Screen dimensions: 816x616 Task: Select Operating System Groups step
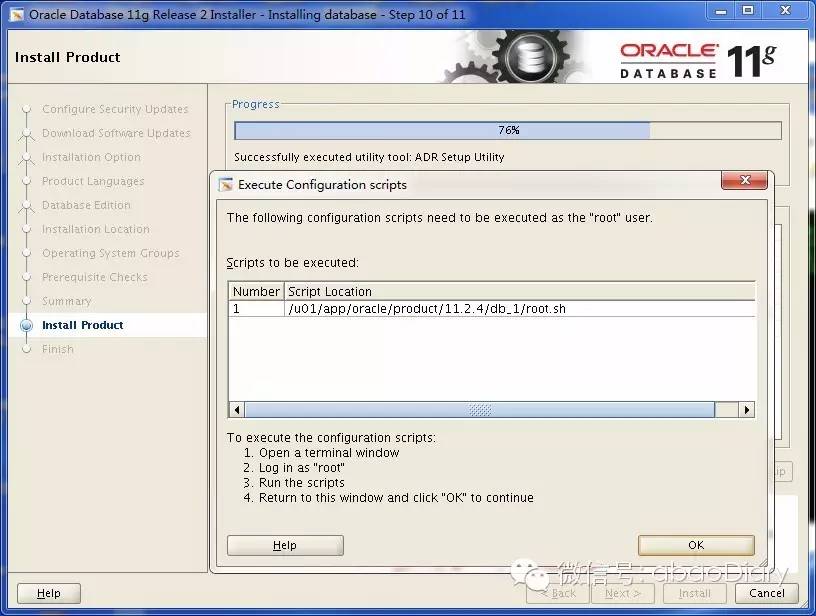click(110, 253)
